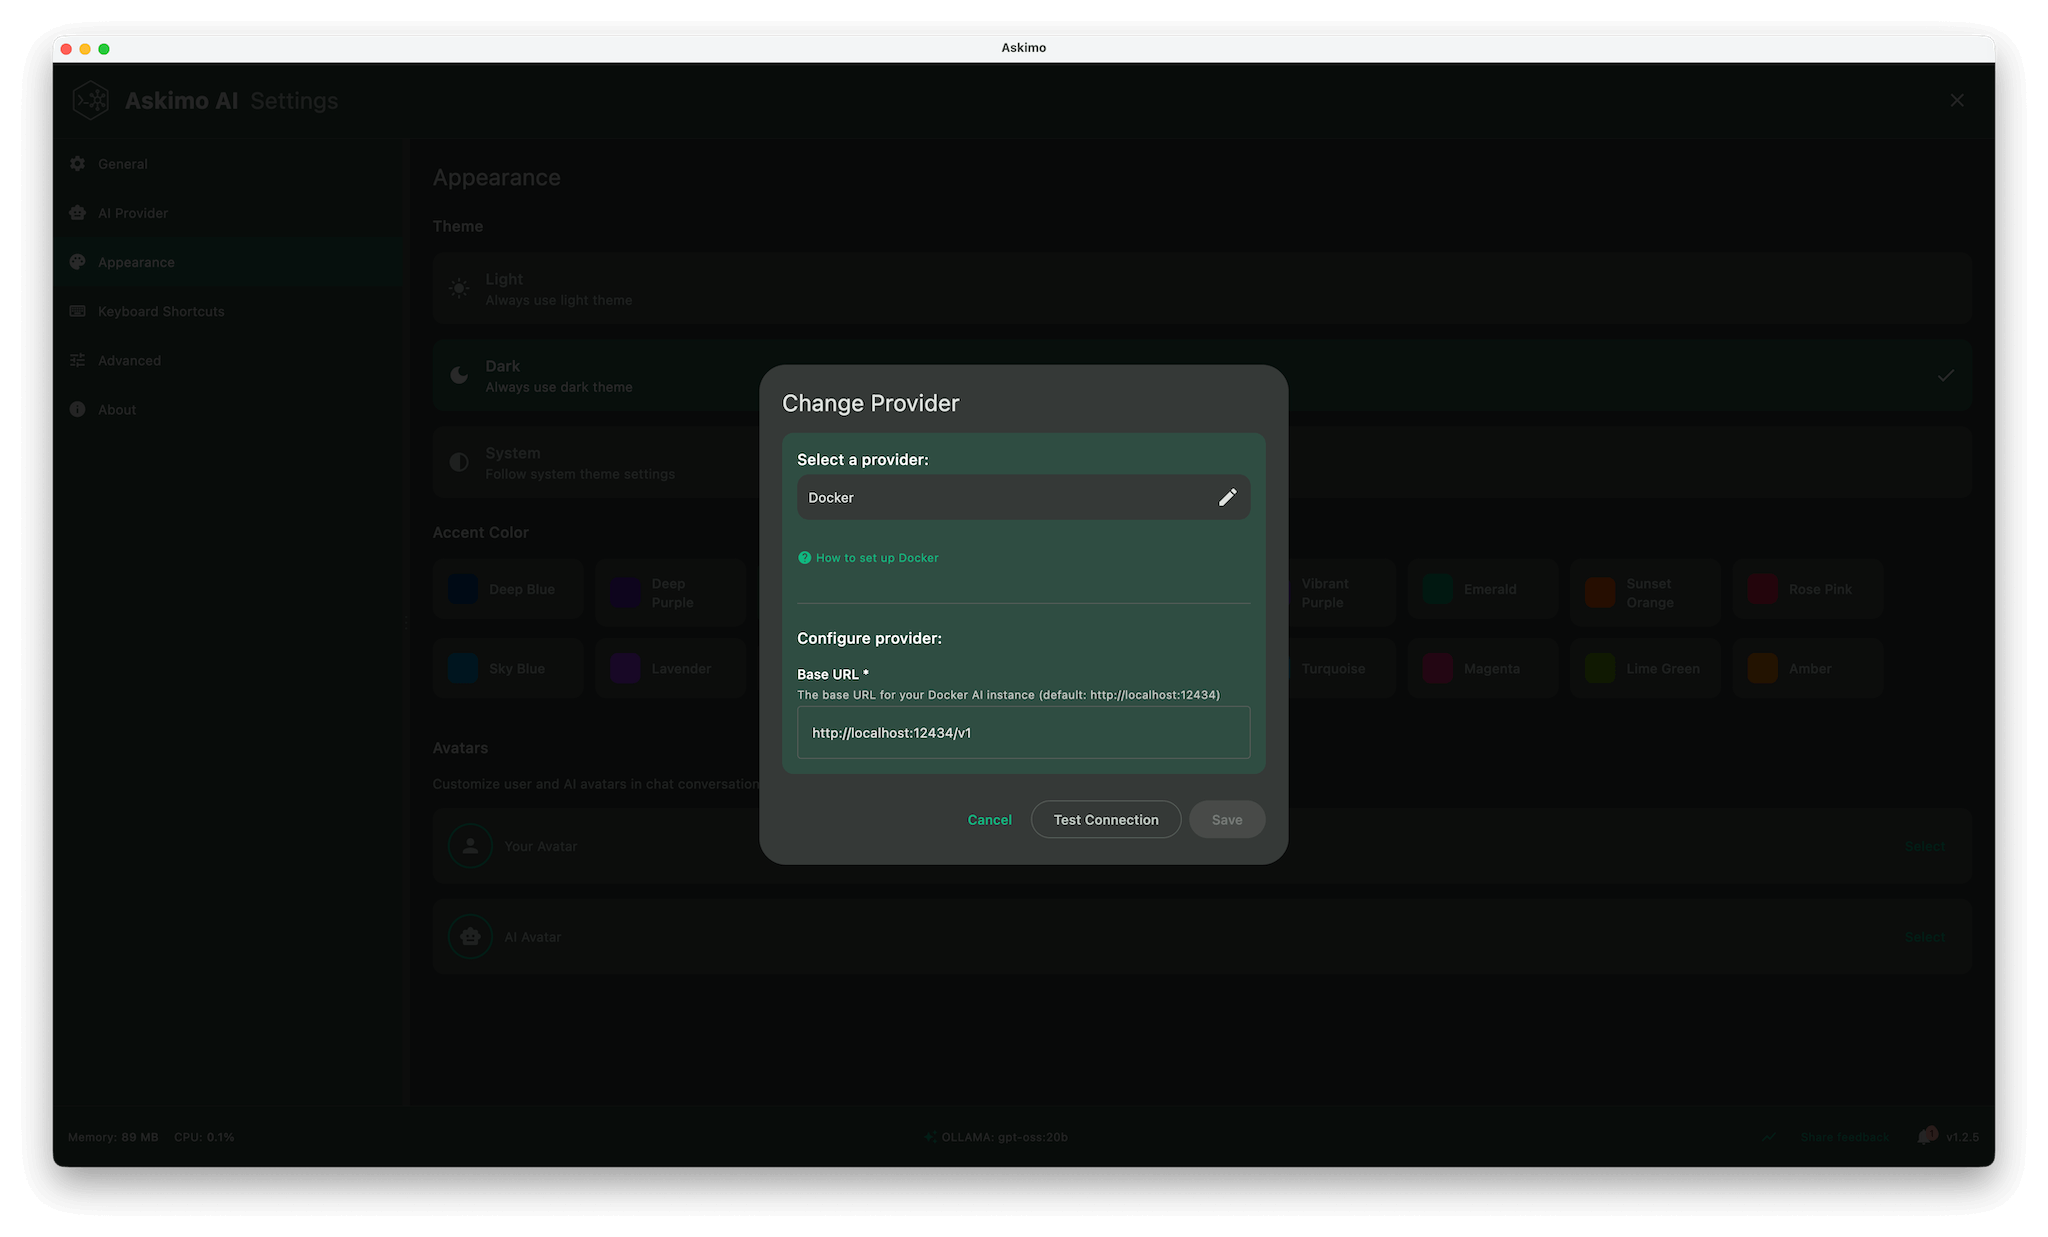Viewport: 2048px width, 1237px height.
Task: Open General settings via the gear icon
Action: click(77, 163)
